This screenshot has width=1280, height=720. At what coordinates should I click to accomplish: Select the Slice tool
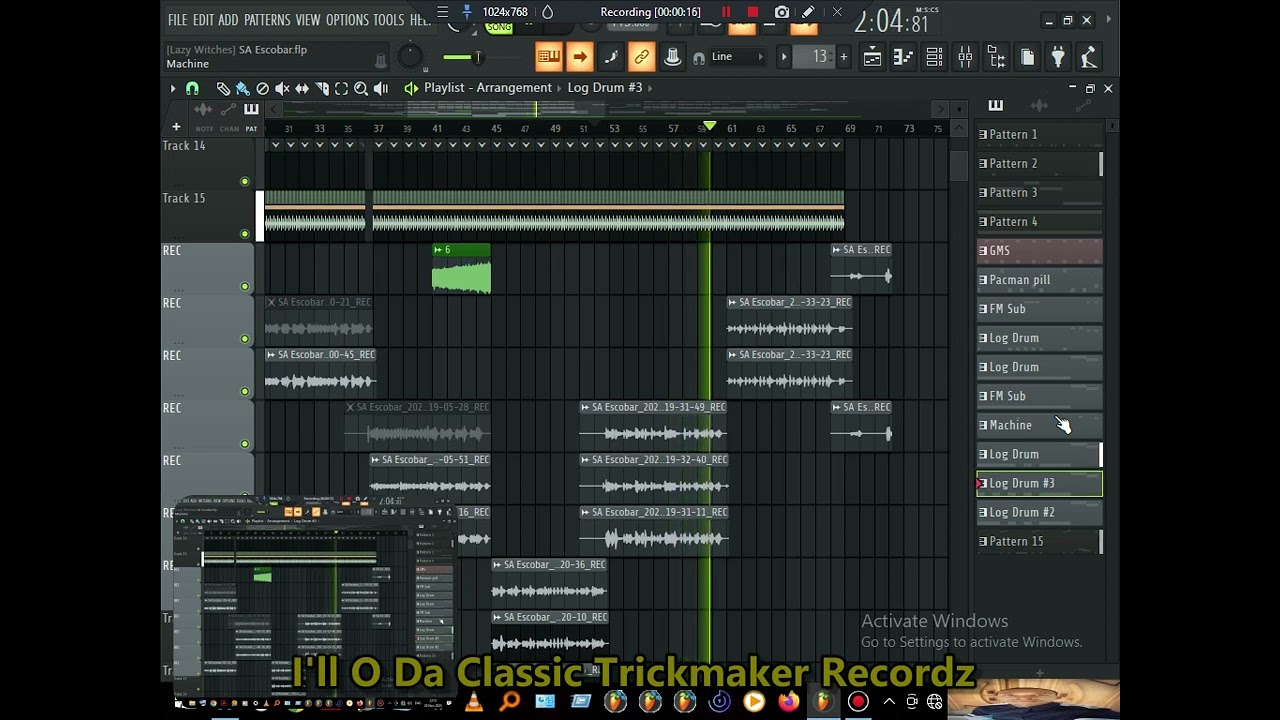pyautogui.click(x=322, y=89)
